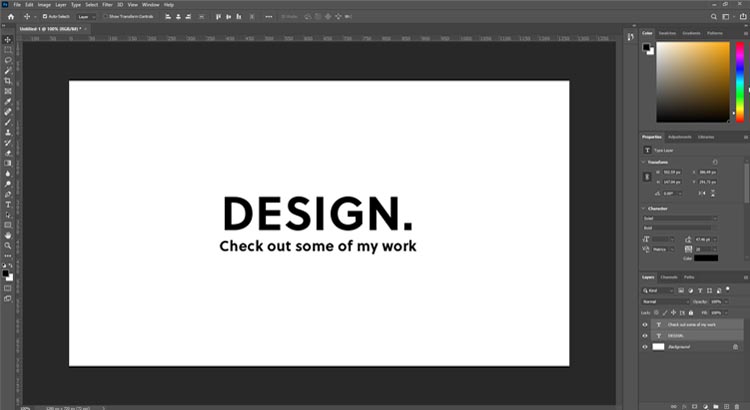Hide the Background layer with eye icon
The height and width of the screenshot is (410, 750).
click(x=645, y=347)
